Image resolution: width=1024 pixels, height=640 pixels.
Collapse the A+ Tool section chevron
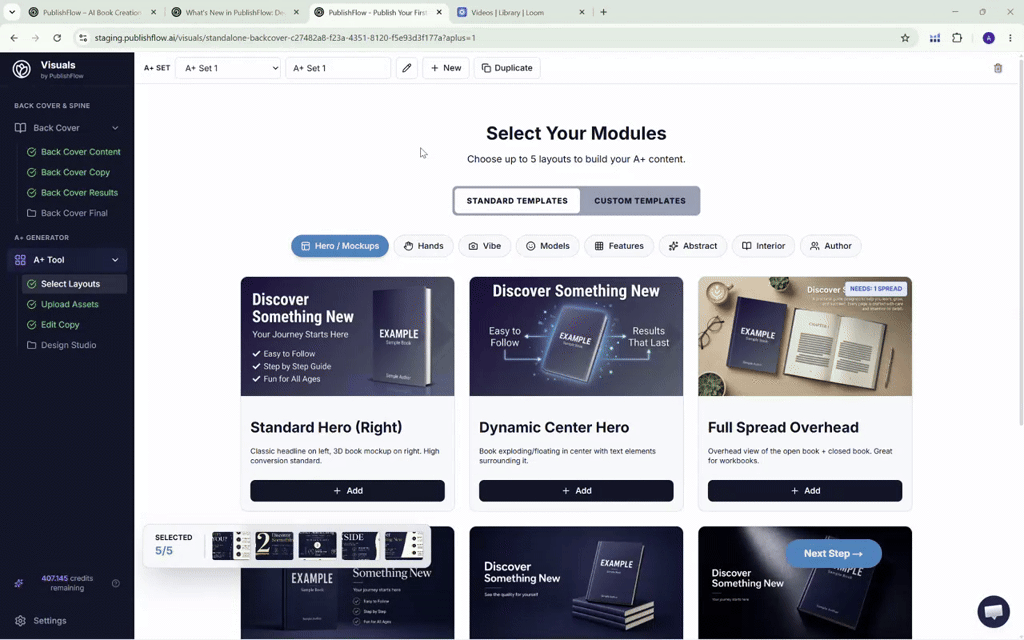(x=115, y=260)
